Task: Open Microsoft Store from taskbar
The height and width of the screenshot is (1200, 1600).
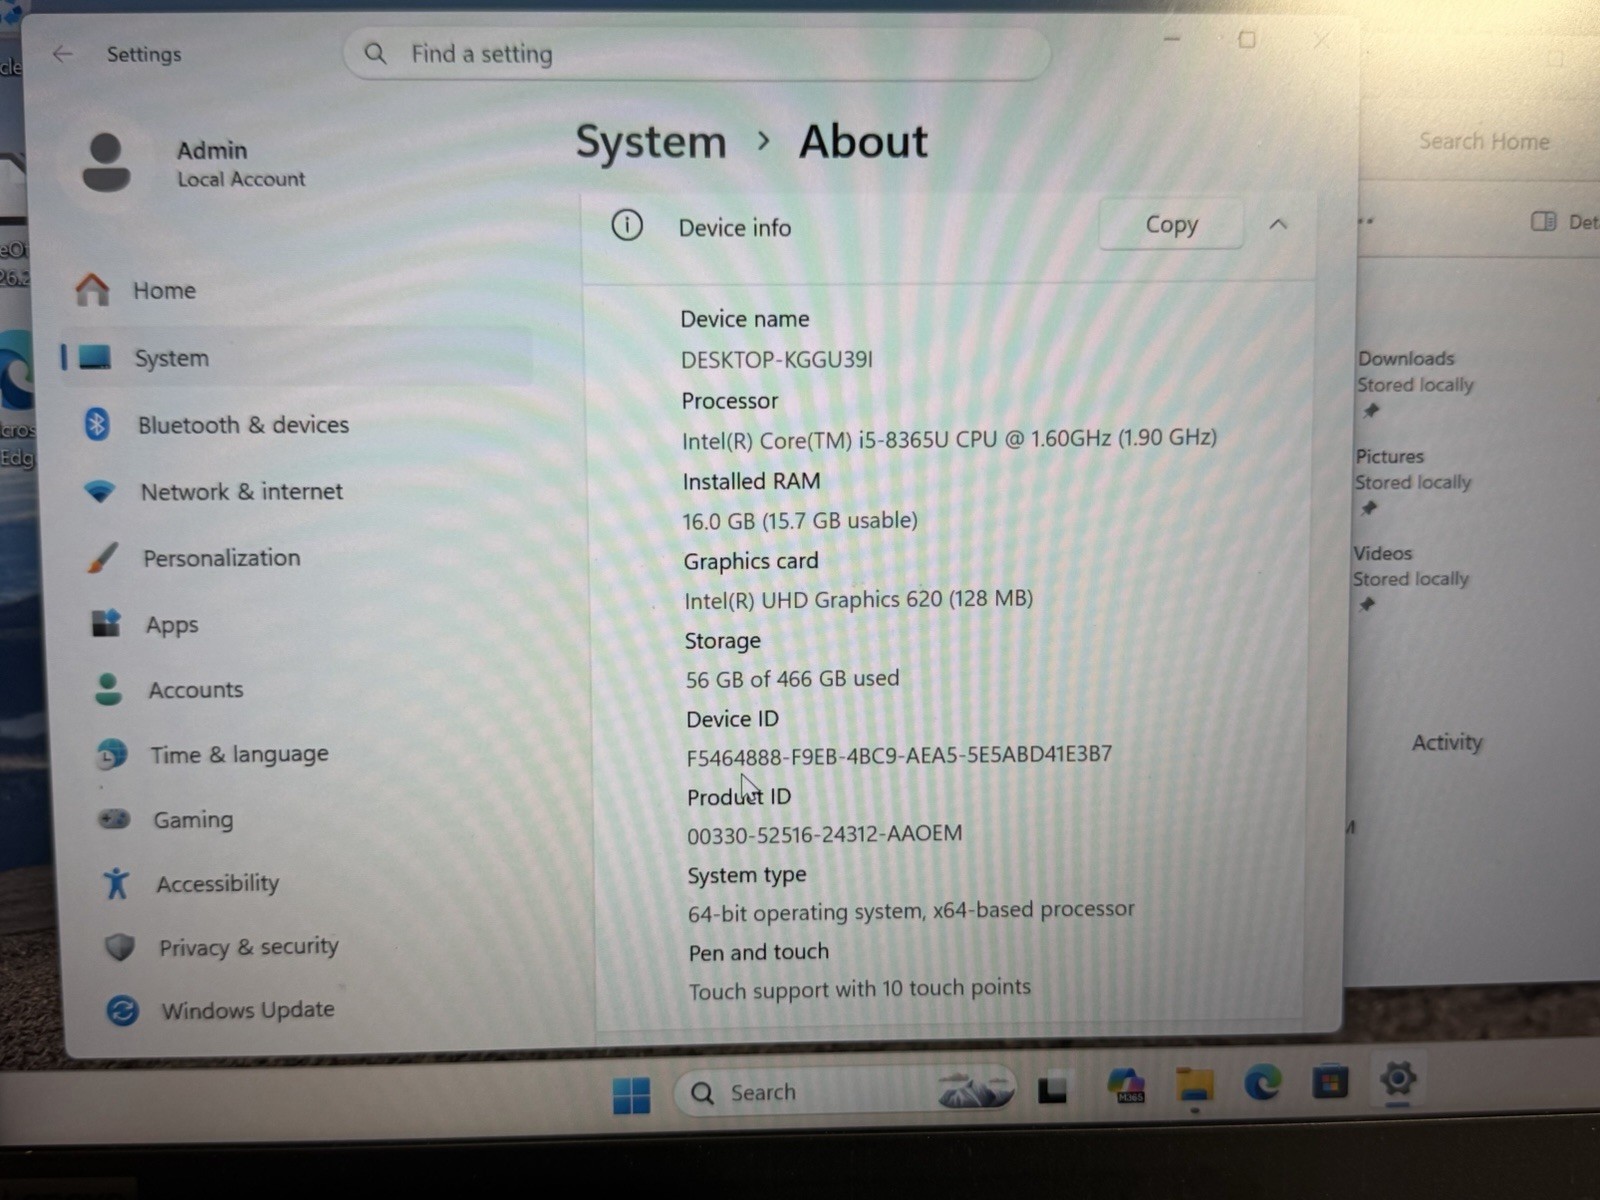Action: tap(1331, 1082)
